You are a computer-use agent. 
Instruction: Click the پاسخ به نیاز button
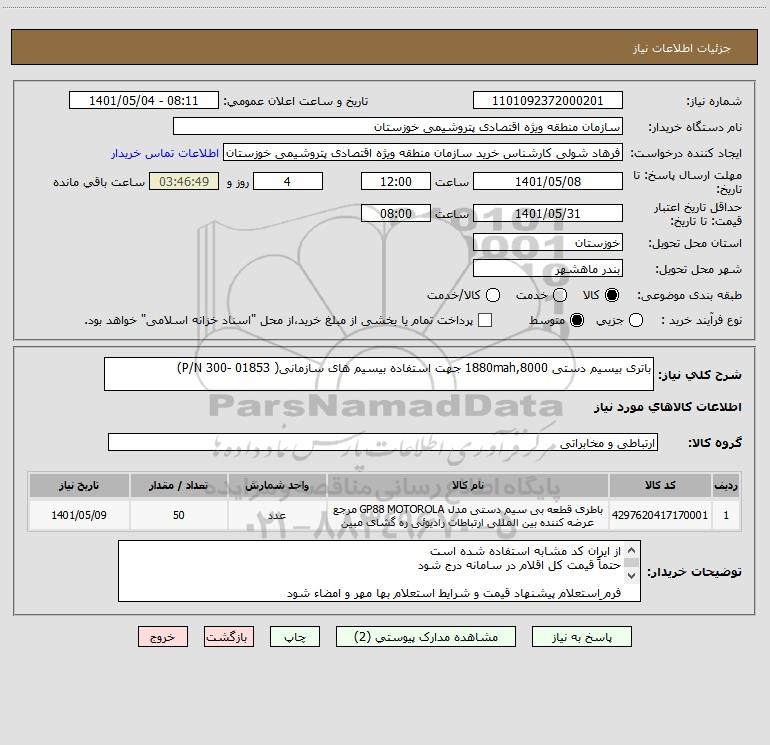pos(582,637)
